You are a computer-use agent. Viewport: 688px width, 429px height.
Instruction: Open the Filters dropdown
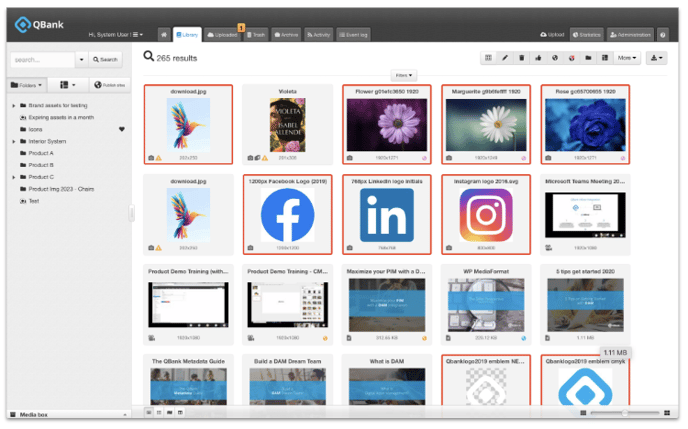click(404, 75)
